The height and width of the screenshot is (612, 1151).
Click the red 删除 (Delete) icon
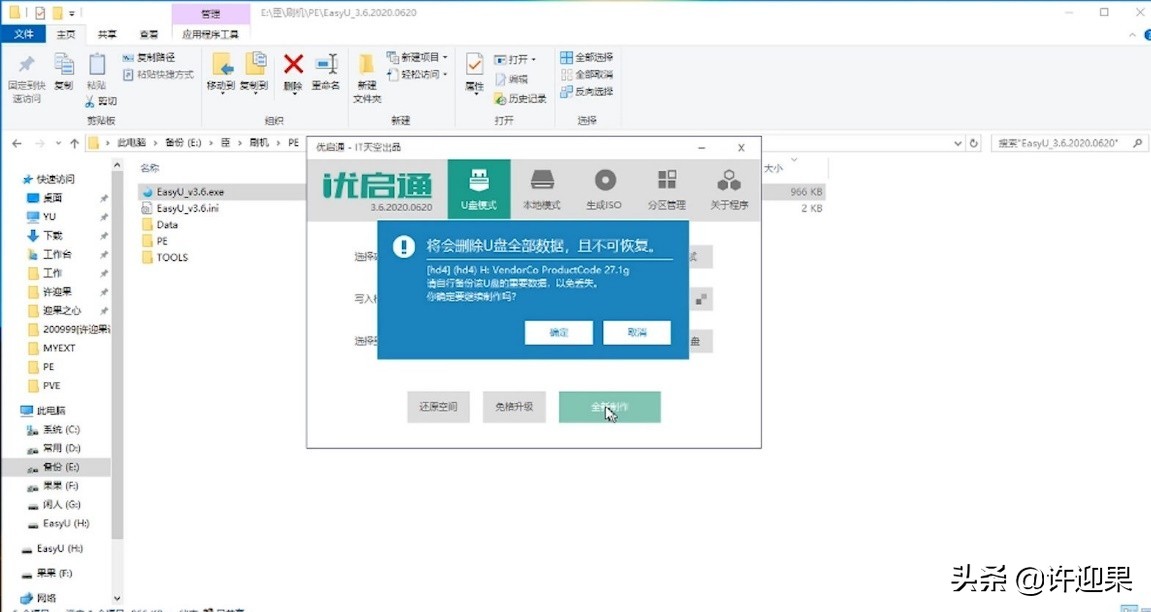tap(293, 73)
